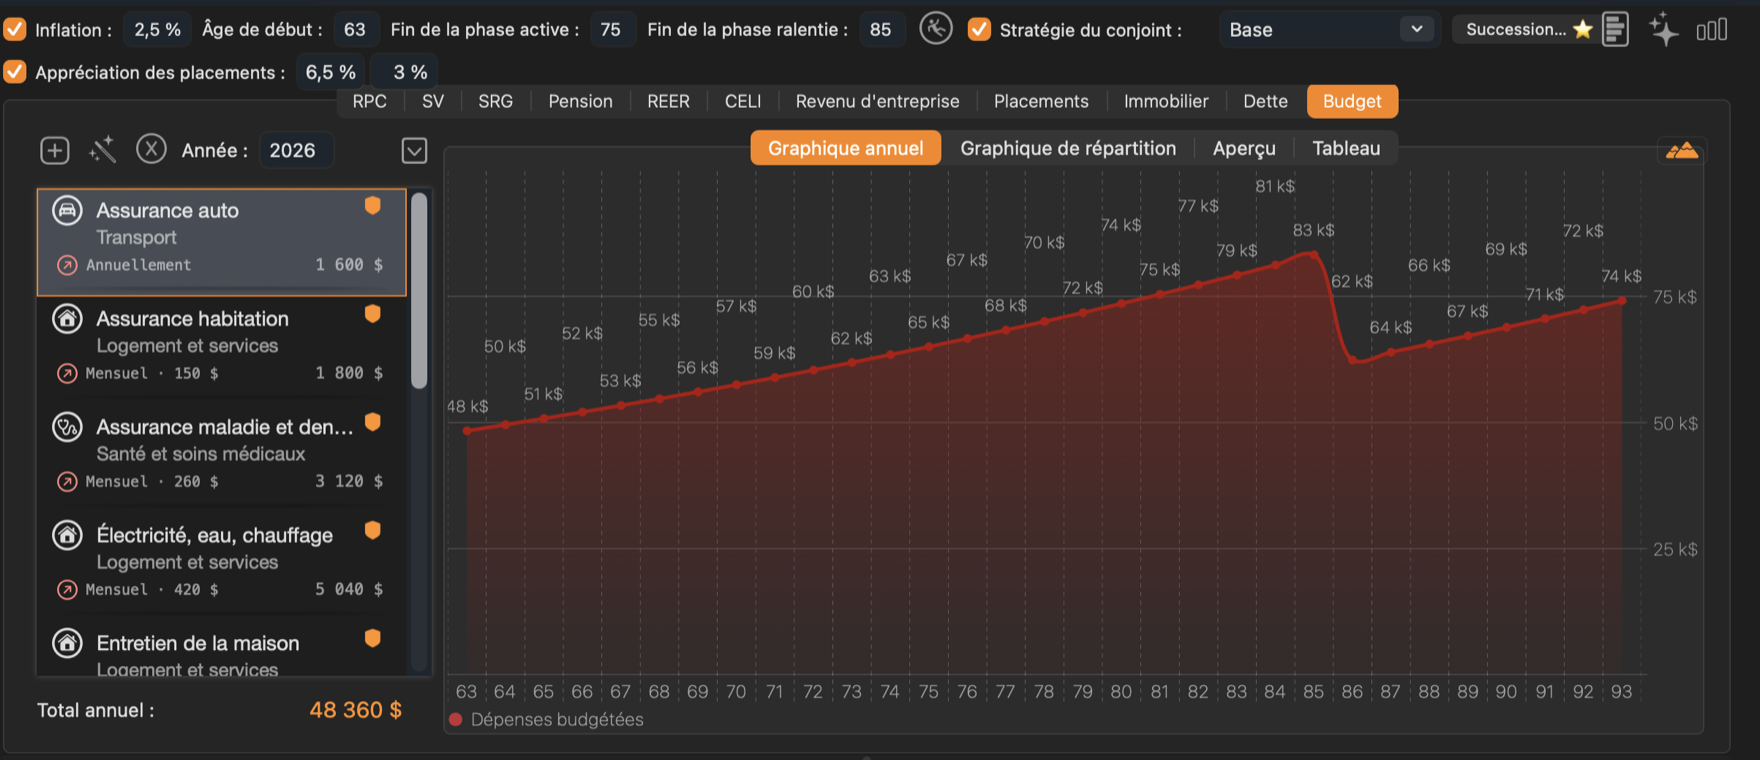This screenshot has width=1760, height=760.
Task: Expand the dropdown arrow next to year 2026
Action: 414,150
